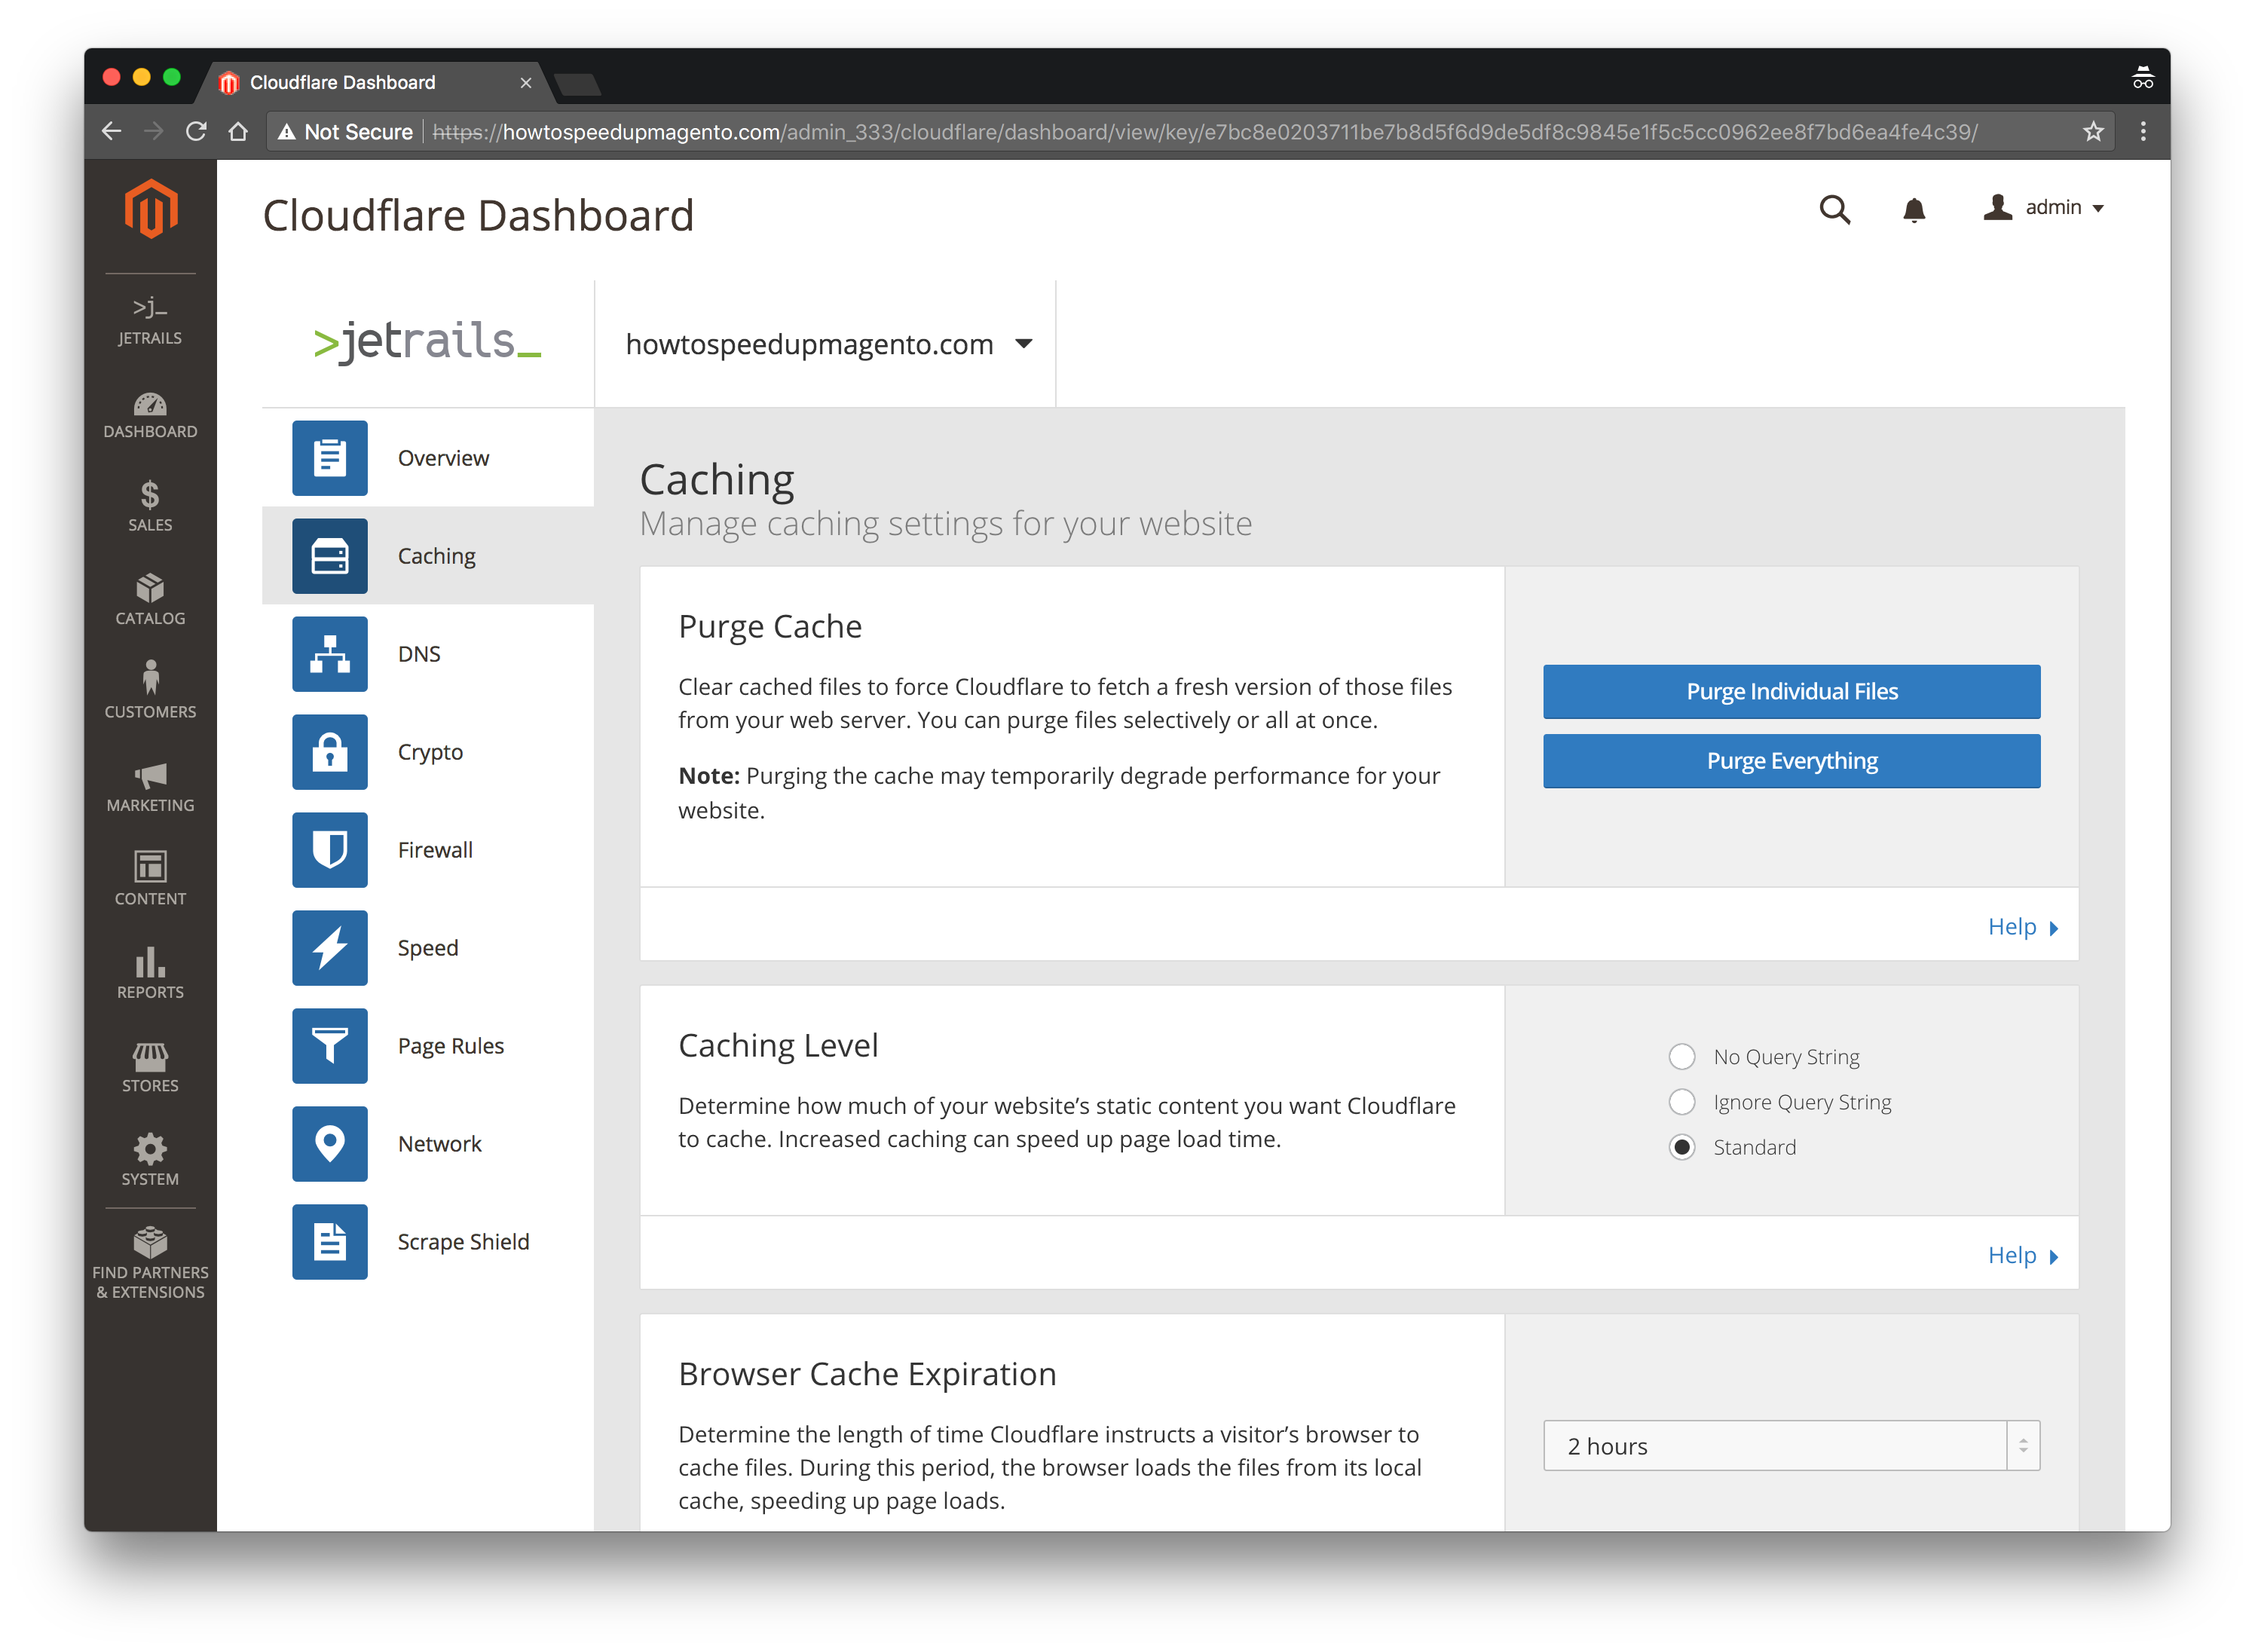Open Page Rules funnel icon
The image size is (2255, 1652).
pyautogui.click(x=329, y=1046)
